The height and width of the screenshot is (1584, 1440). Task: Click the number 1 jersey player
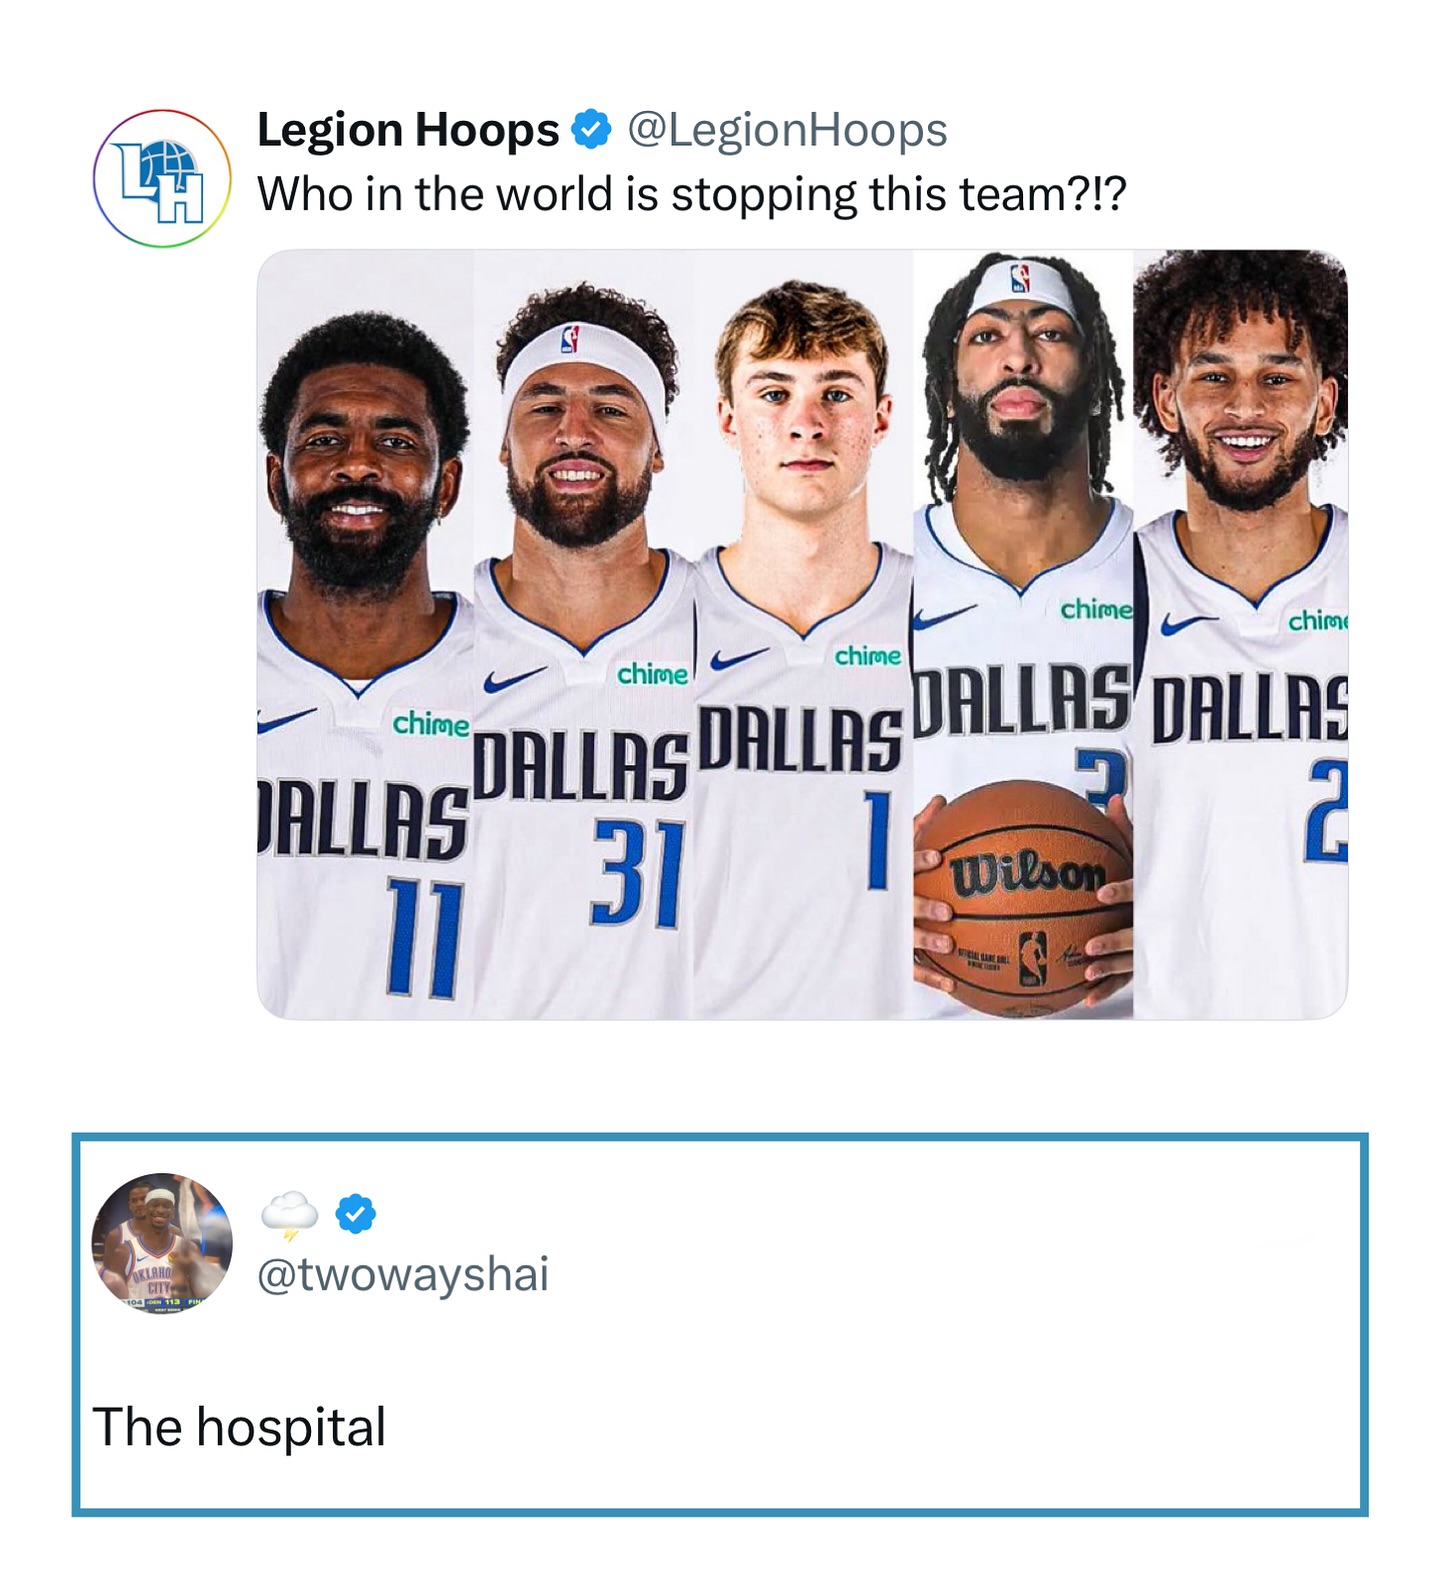pos(803,650)
